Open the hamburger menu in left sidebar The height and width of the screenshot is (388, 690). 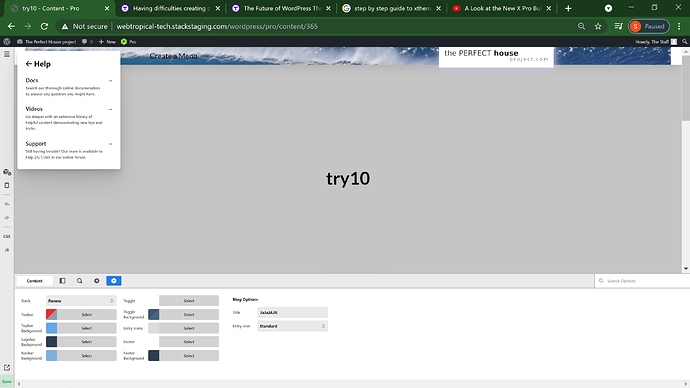point(7,54)
